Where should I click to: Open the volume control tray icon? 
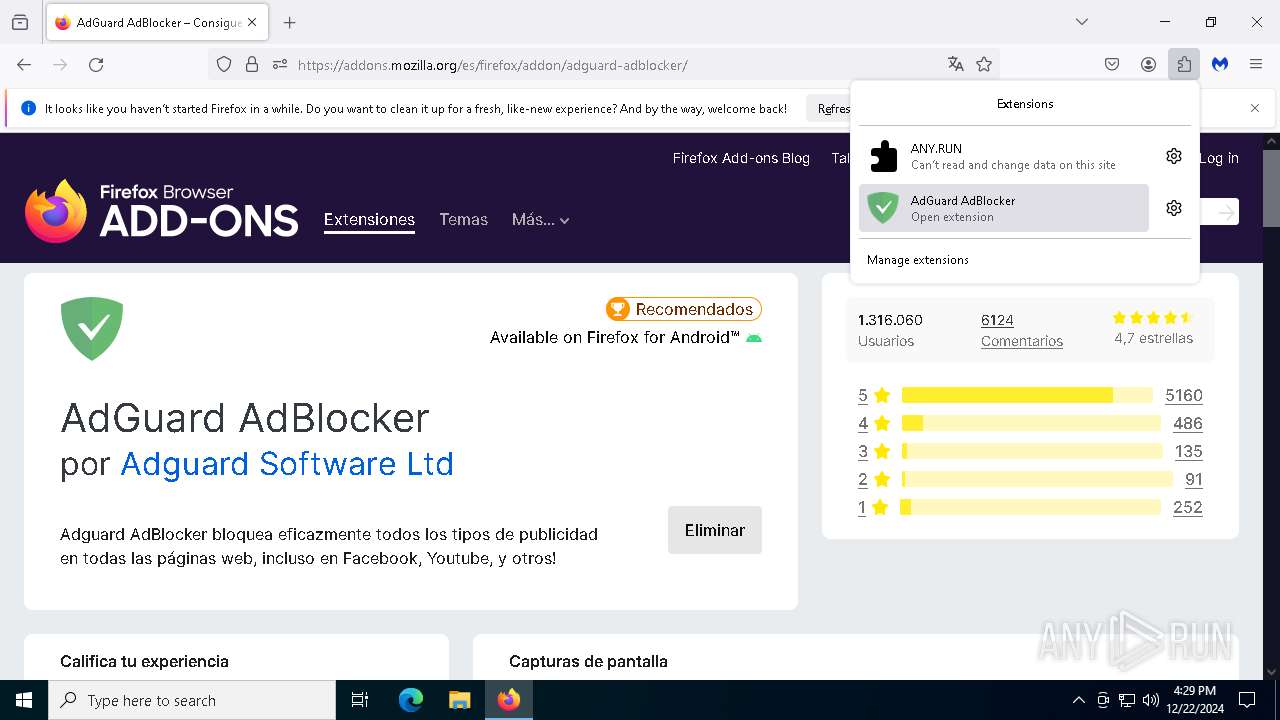tap(1151, 700)
